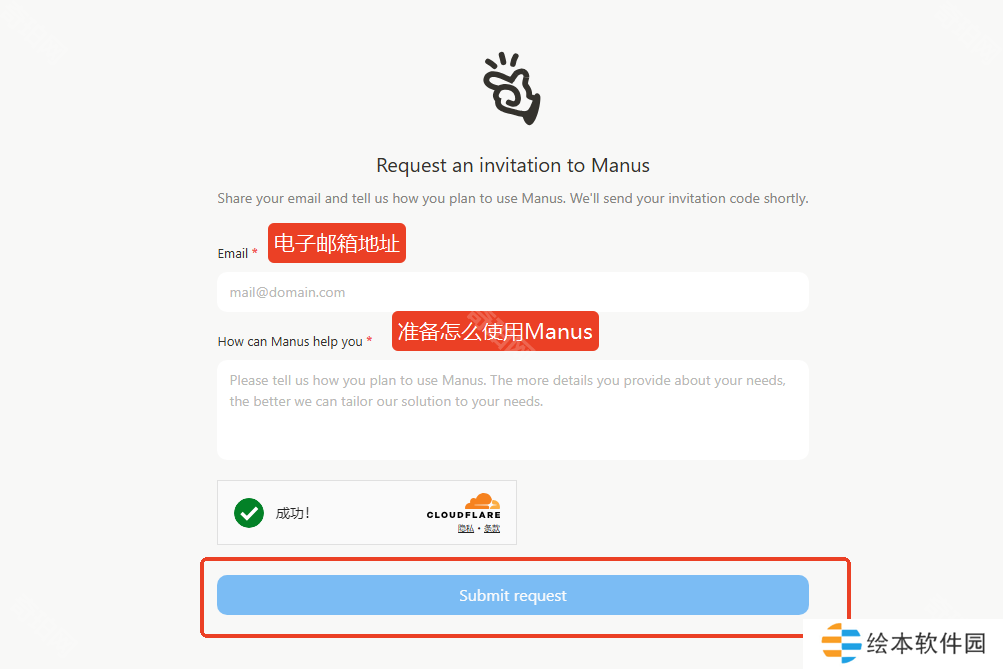This screenshot has height=669, width=1003.
Task: Click the 绘本软件园 watermark text
Action: pyautogui.click(x=926, y=643)
